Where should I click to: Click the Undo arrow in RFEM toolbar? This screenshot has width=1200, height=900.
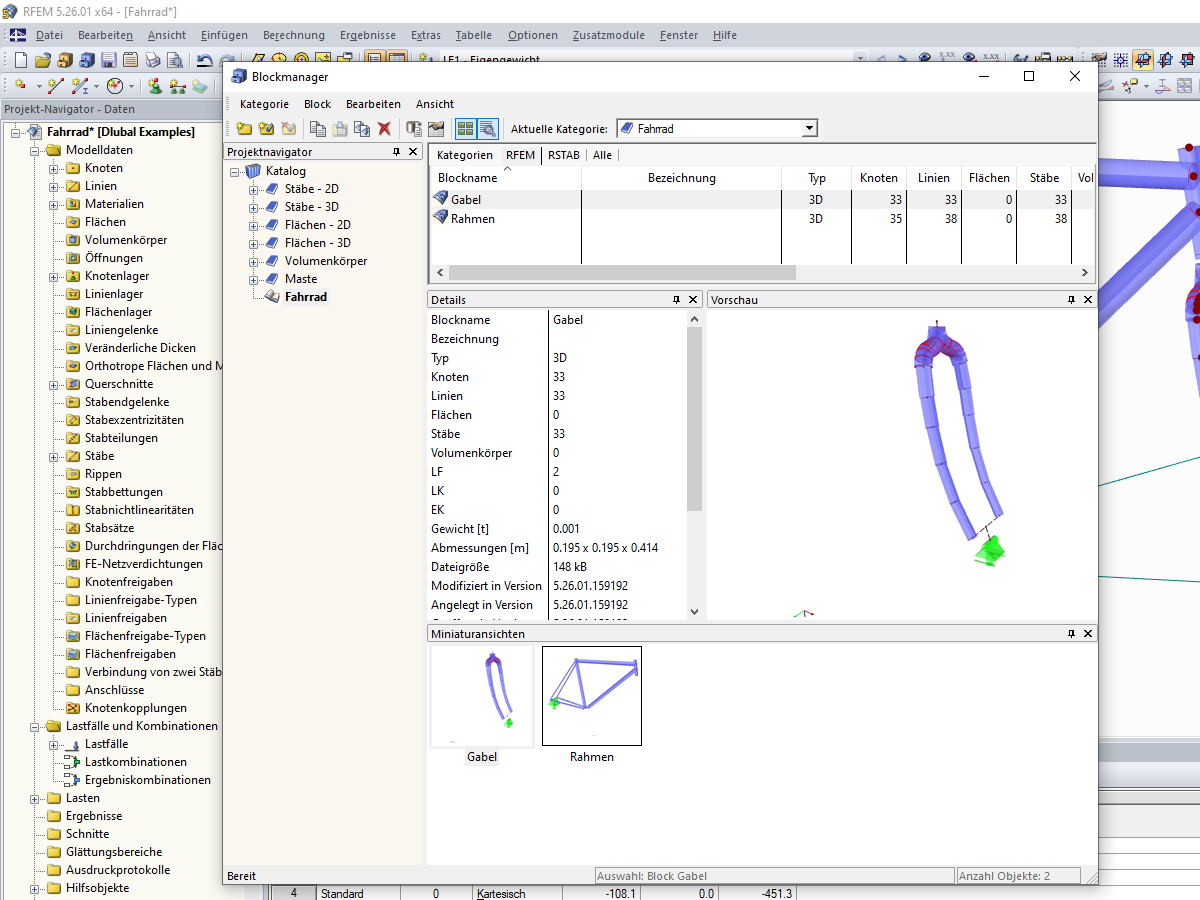pos(204,60)
